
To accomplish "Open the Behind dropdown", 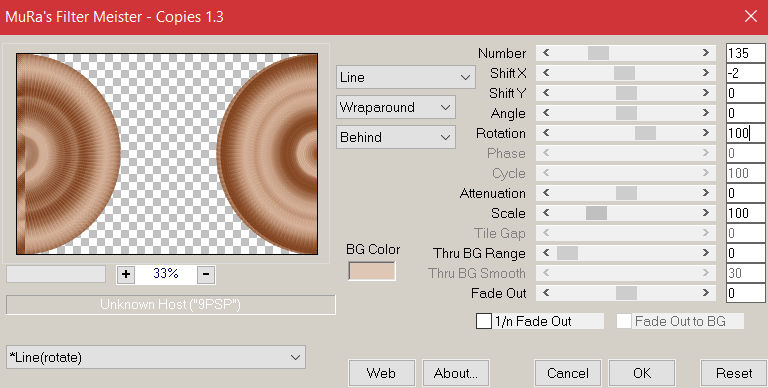I will click(x=396, y=137).
